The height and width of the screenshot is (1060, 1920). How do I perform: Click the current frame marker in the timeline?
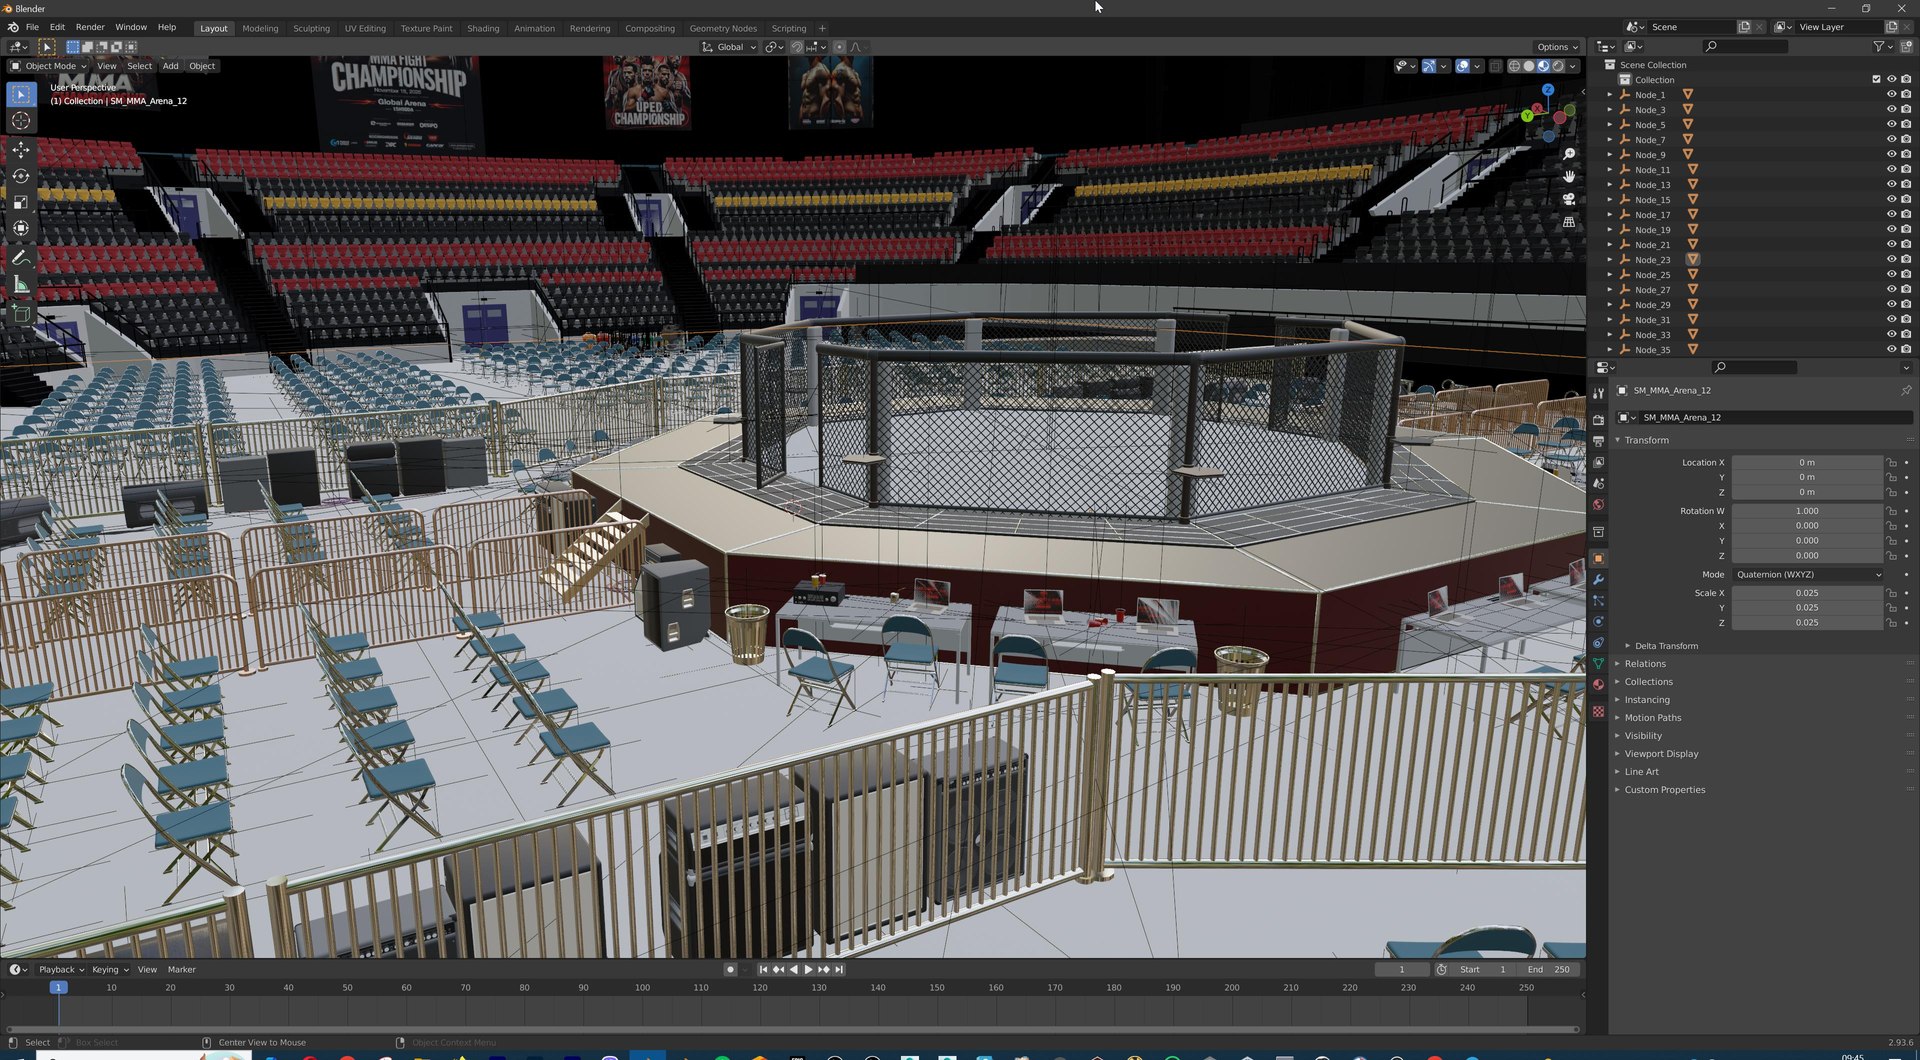click(x=58, y=988)
